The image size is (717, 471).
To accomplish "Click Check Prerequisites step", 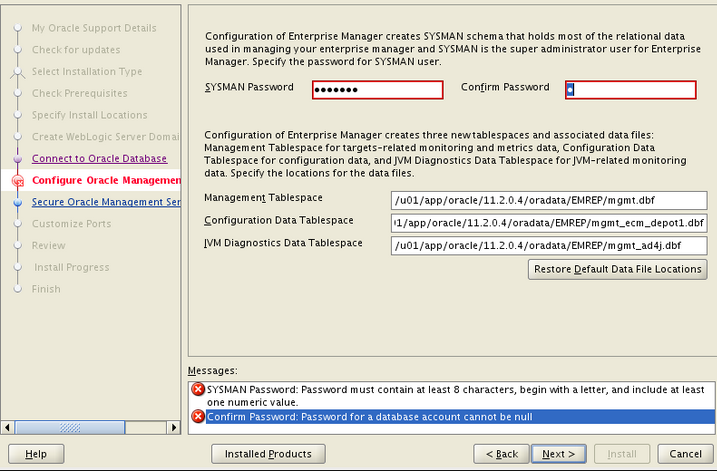I will 80,93.
